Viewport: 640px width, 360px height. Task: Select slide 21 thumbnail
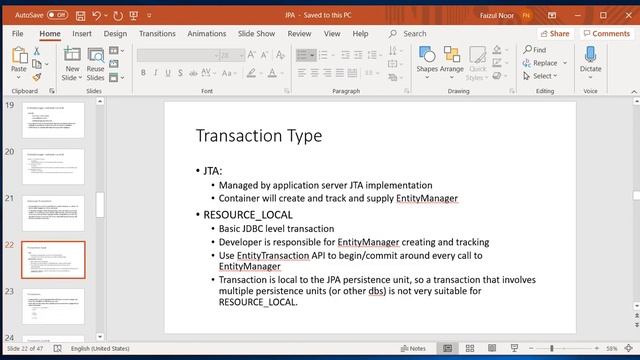tap(53, 213)
